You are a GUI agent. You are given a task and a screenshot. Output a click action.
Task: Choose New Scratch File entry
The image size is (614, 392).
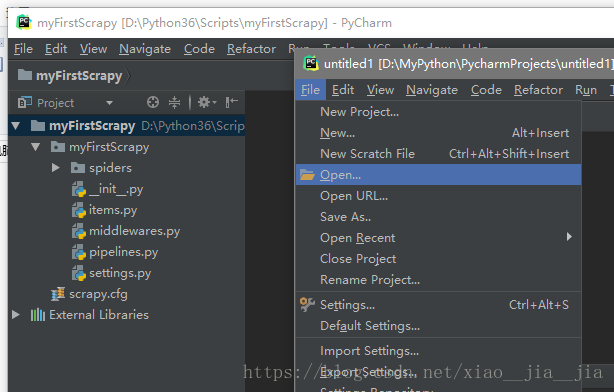point(438,154)
